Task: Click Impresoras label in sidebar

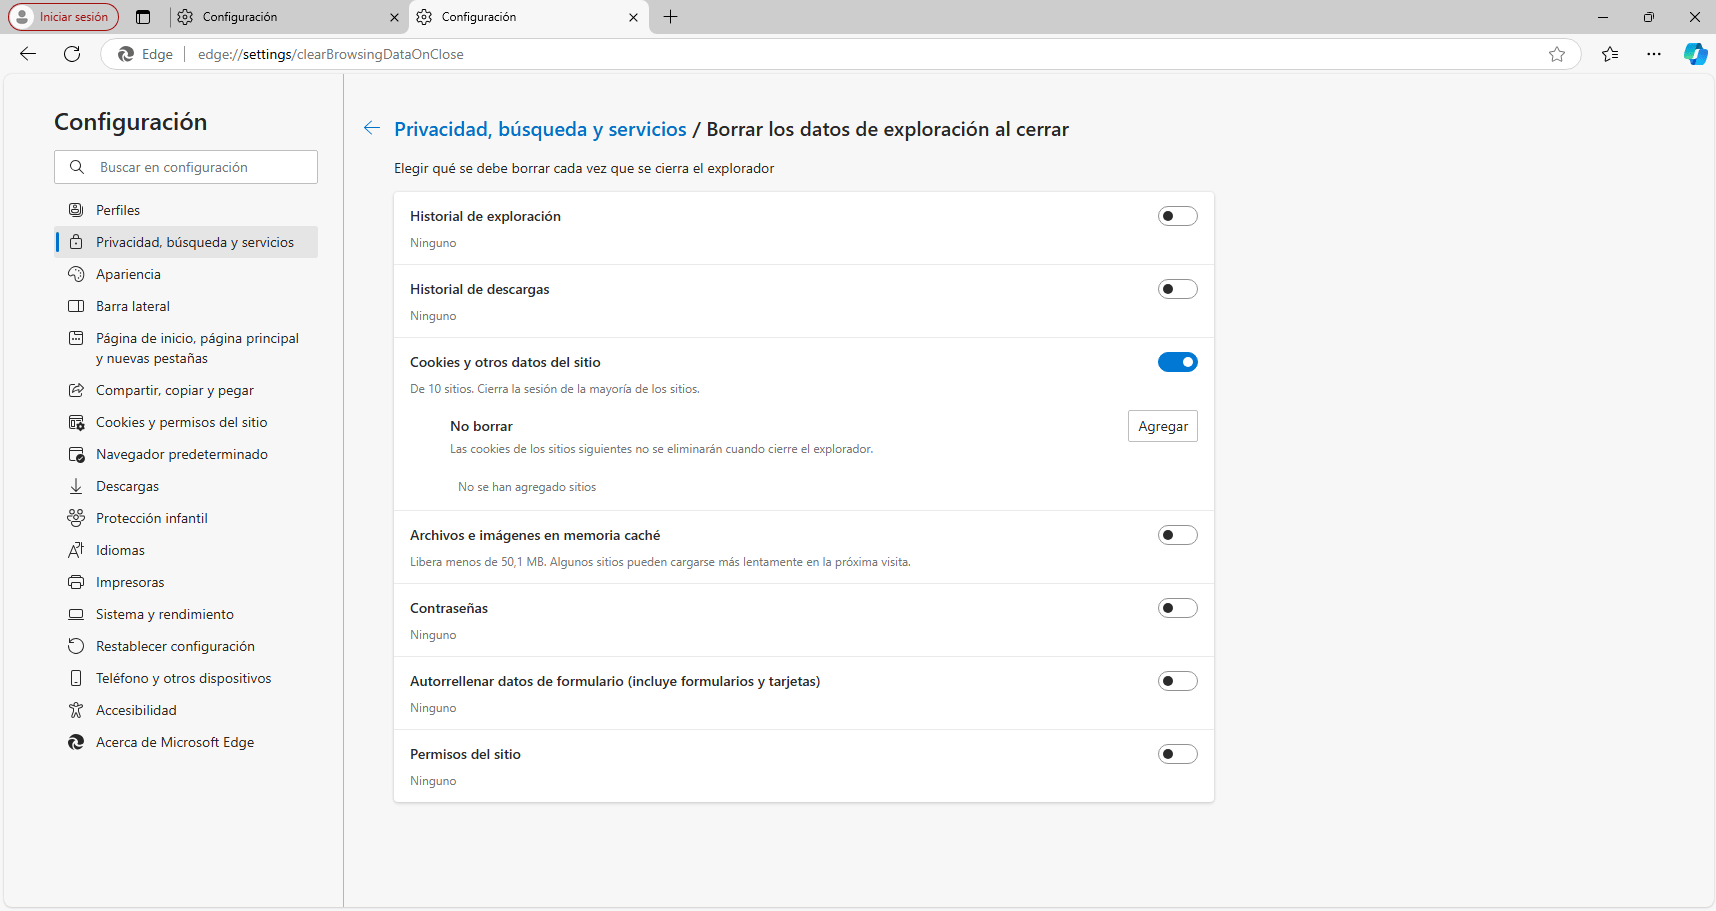Action: coord(130,582)
